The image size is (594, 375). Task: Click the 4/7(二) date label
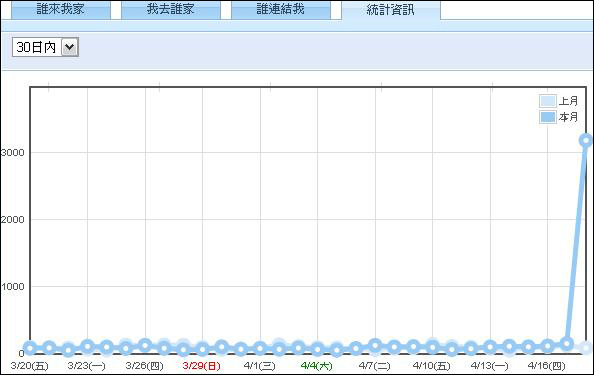pyautogui.click(x=374, y=366)
